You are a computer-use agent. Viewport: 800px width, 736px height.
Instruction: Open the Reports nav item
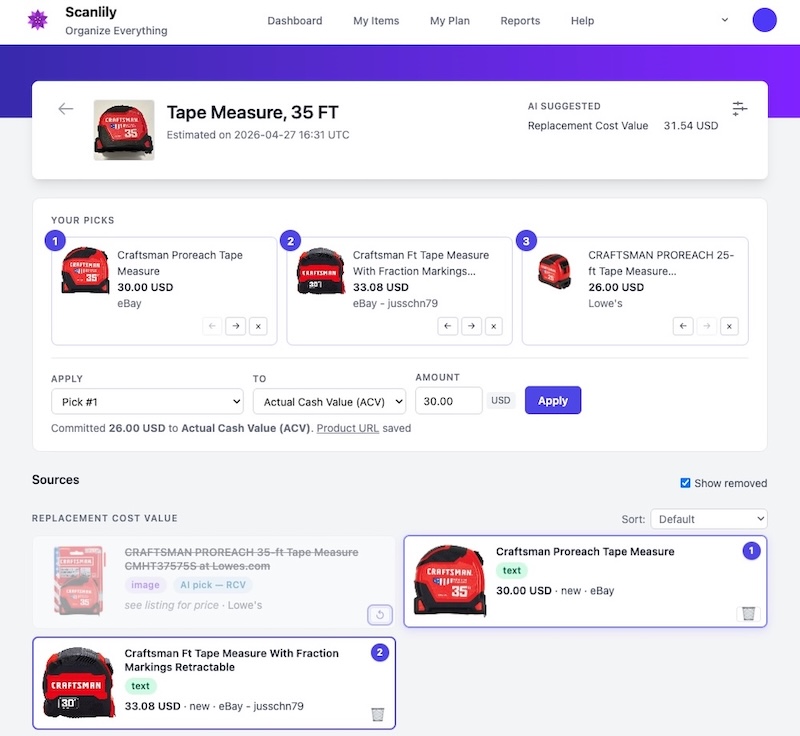coord(520,21)
